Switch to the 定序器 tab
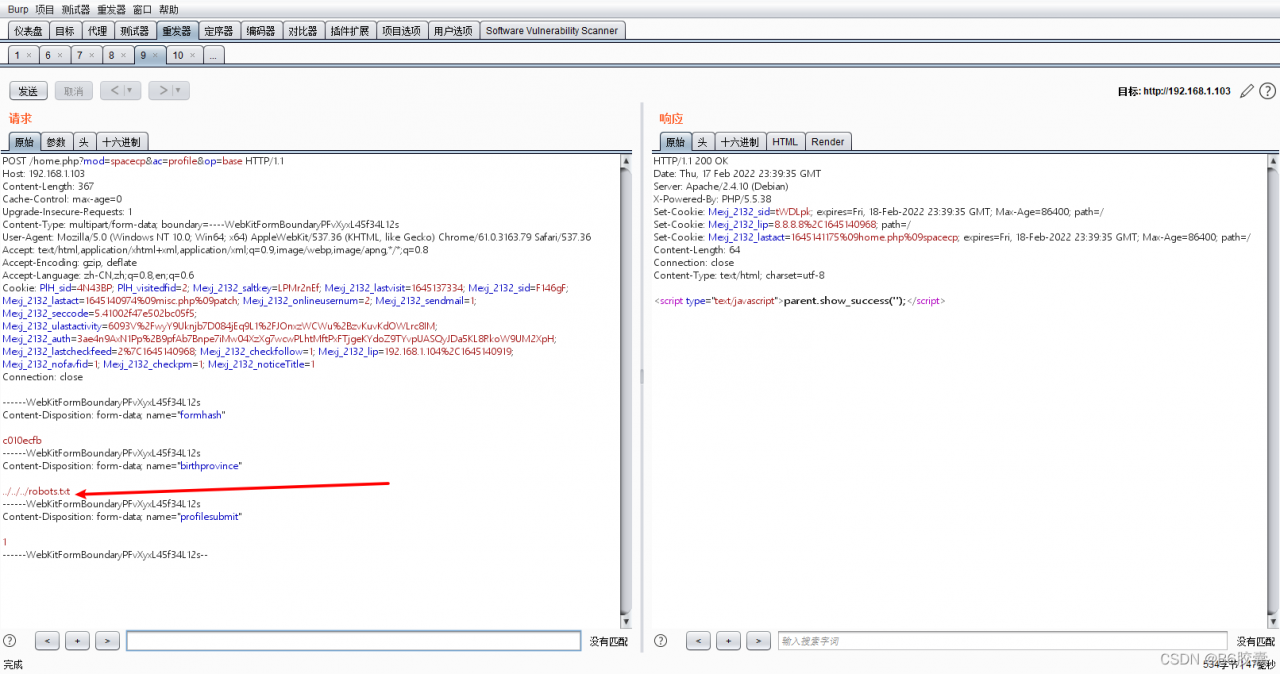Screen dimensions: 1280x674 218,31
